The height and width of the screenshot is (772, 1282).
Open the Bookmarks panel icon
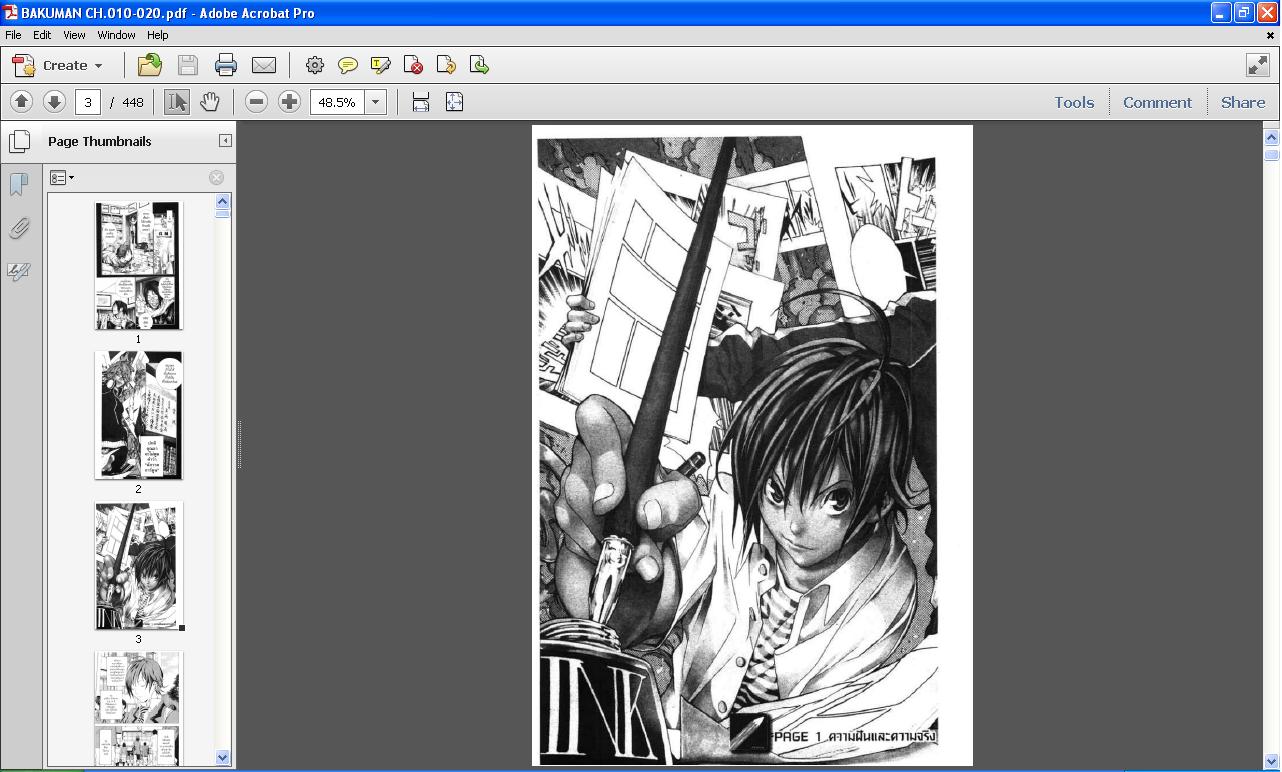(x=19, y=185)
